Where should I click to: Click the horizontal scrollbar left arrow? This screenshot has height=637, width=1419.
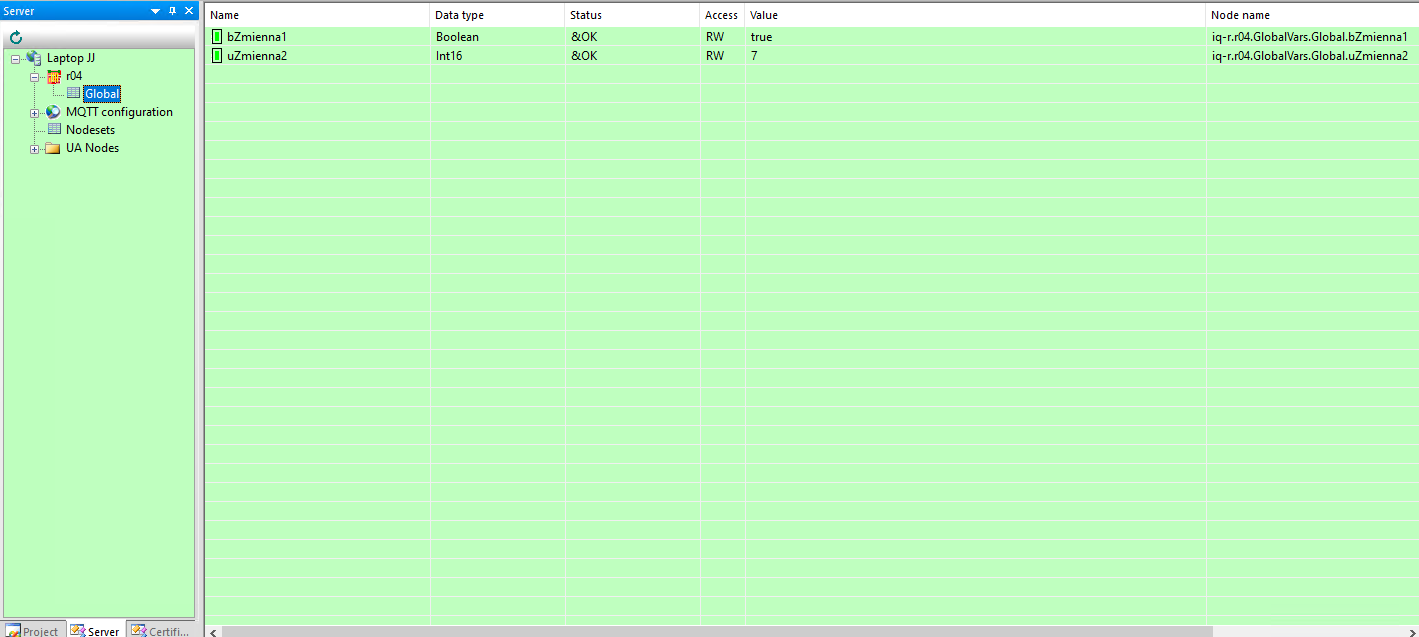(213, 632)
